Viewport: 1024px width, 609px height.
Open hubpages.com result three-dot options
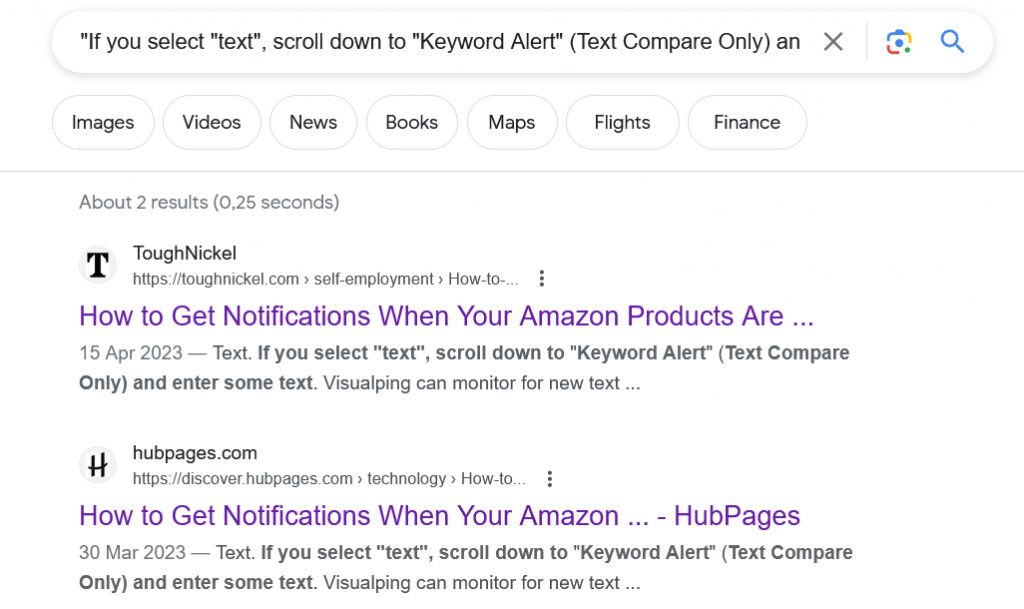550,478
